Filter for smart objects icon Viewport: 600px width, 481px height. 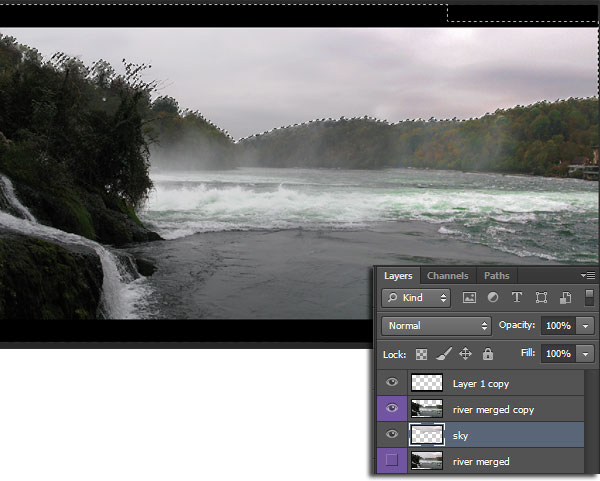[565, 298]
